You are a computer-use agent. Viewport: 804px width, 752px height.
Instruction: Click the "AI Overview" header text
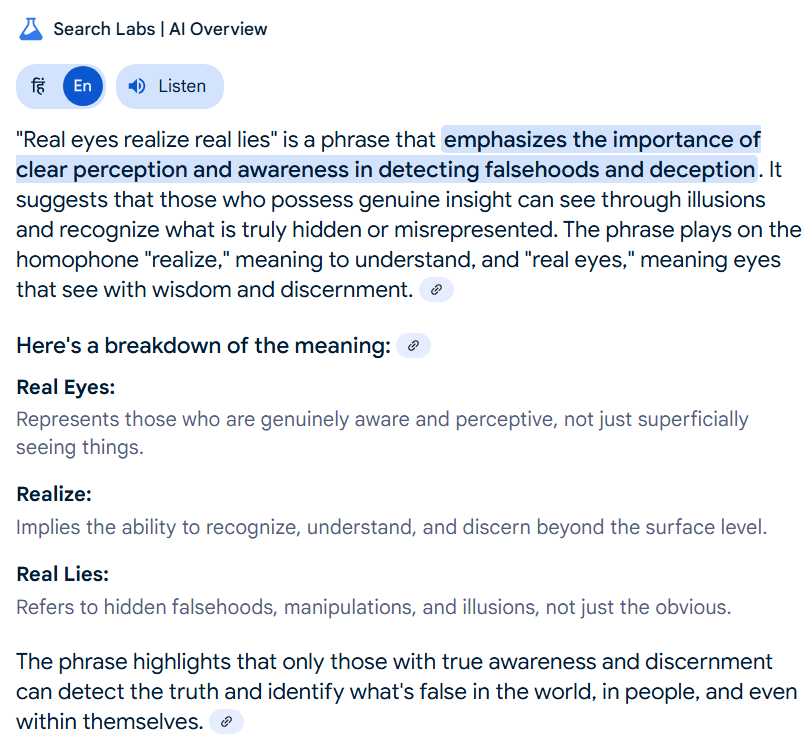[218, 29]
